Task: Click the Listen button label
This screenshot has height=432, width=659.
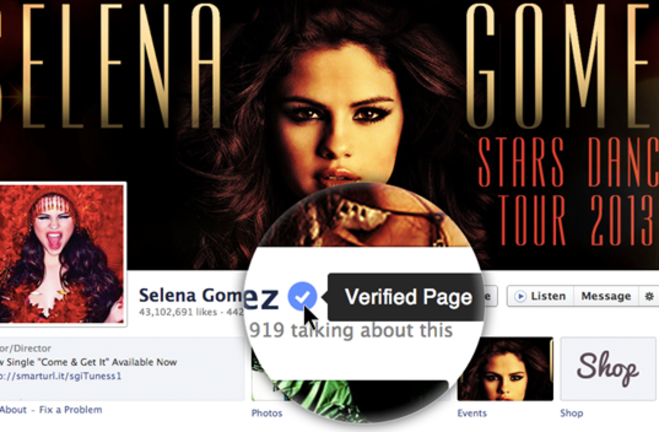Action: [x=548, y=296]
